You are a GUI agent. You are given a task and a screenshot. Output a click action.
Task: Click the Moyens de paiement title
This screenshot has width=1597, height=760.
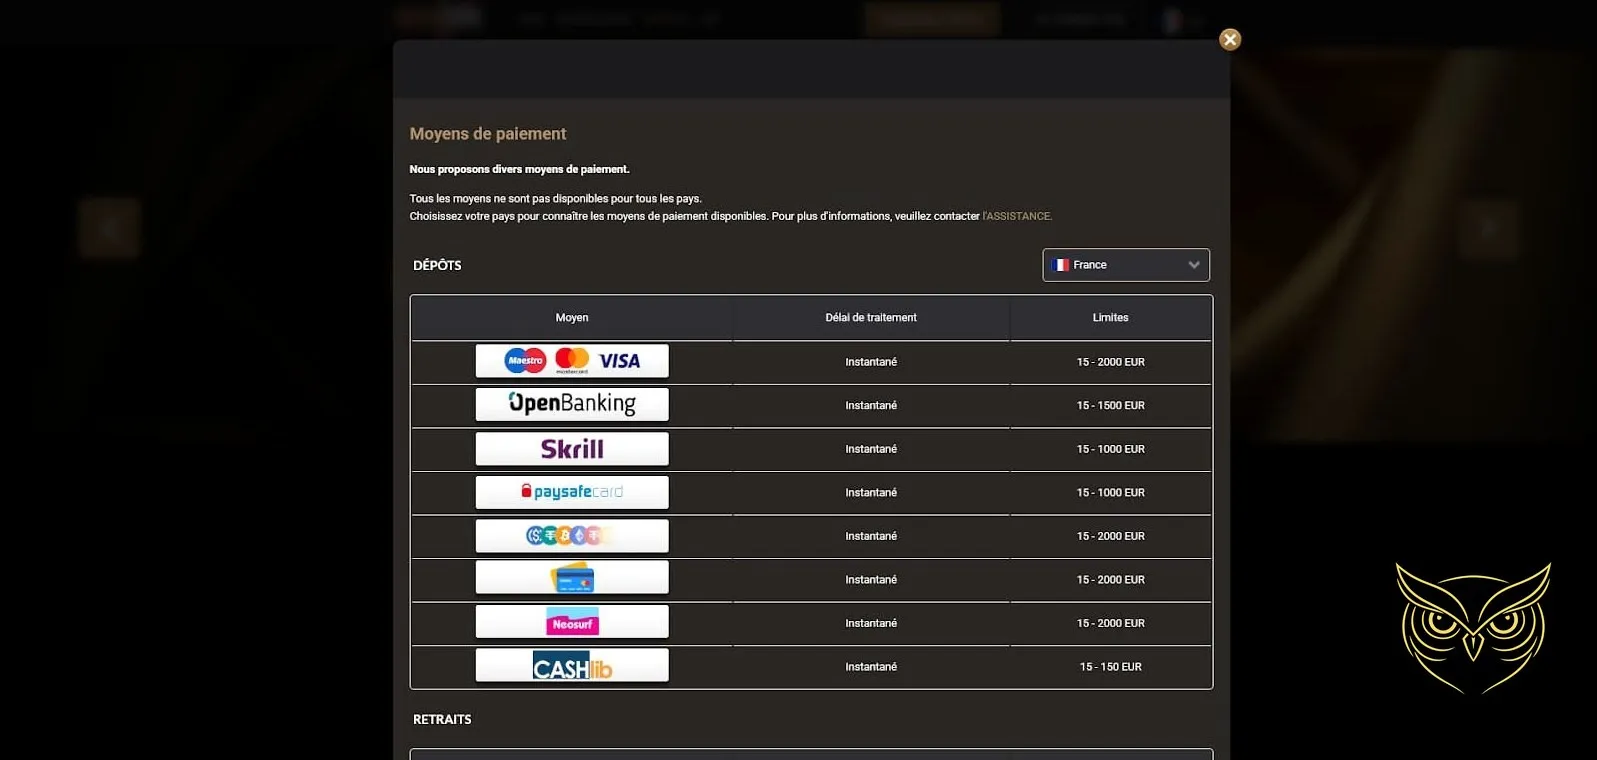coord(488,134)
